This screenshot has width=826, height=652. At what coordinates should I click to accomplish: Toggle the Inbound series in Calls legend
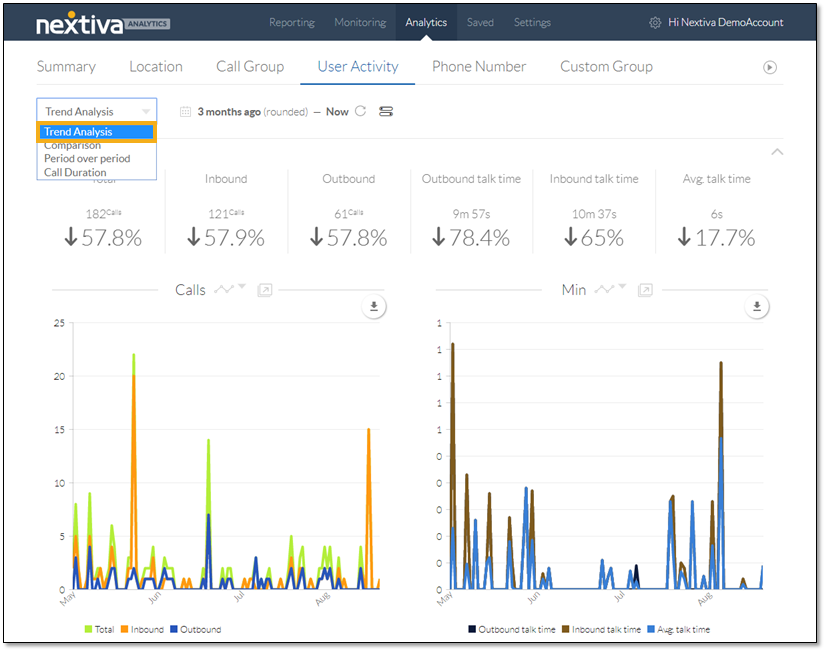pos(142,629)
